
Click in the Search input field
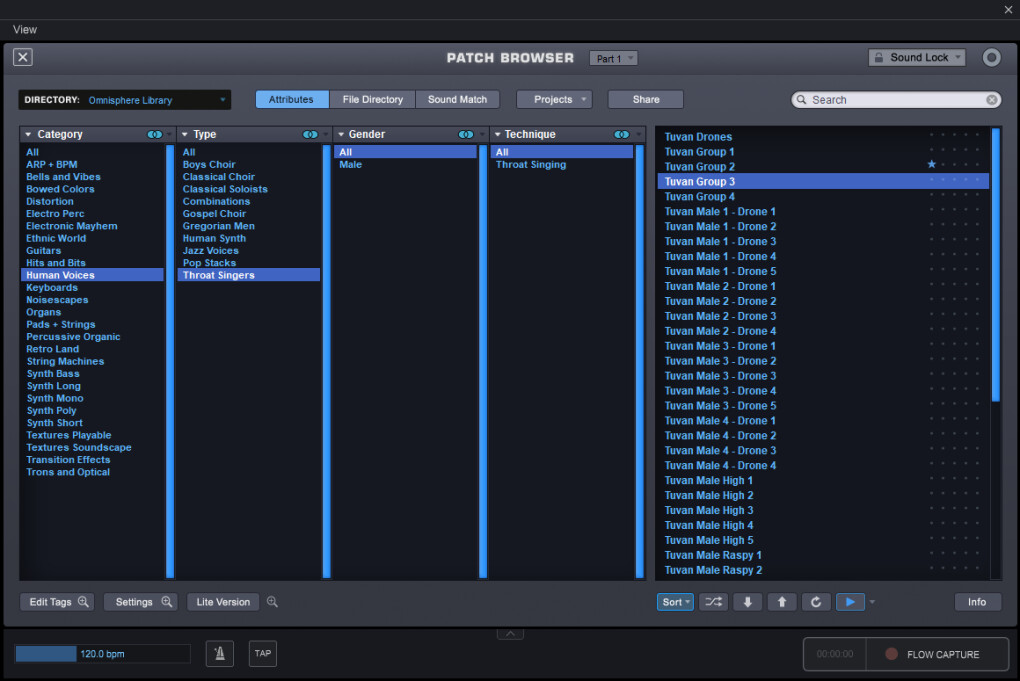(x=896, y=100)
